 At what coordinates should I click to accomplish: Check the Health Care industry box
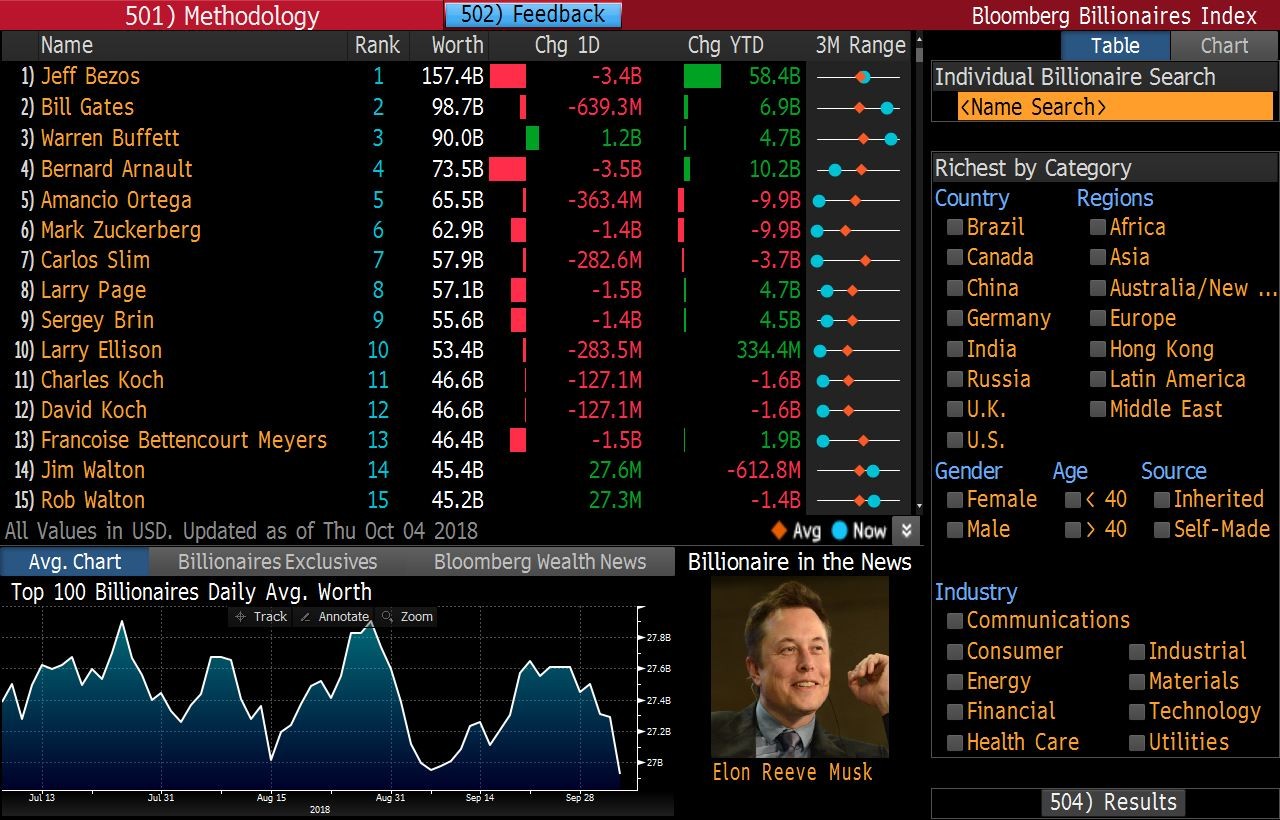[955, 743]
